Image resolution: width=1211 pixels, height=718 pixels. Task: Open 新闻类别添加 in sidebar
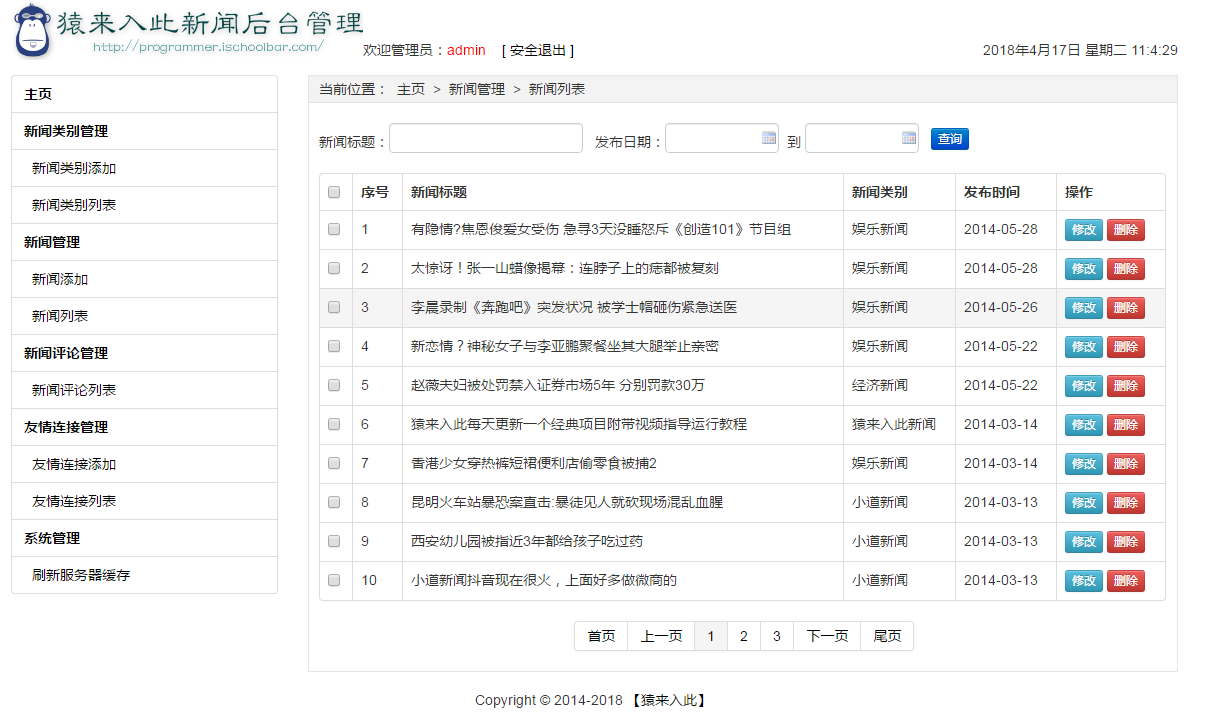pyautogui.click(x=144, y=168)
